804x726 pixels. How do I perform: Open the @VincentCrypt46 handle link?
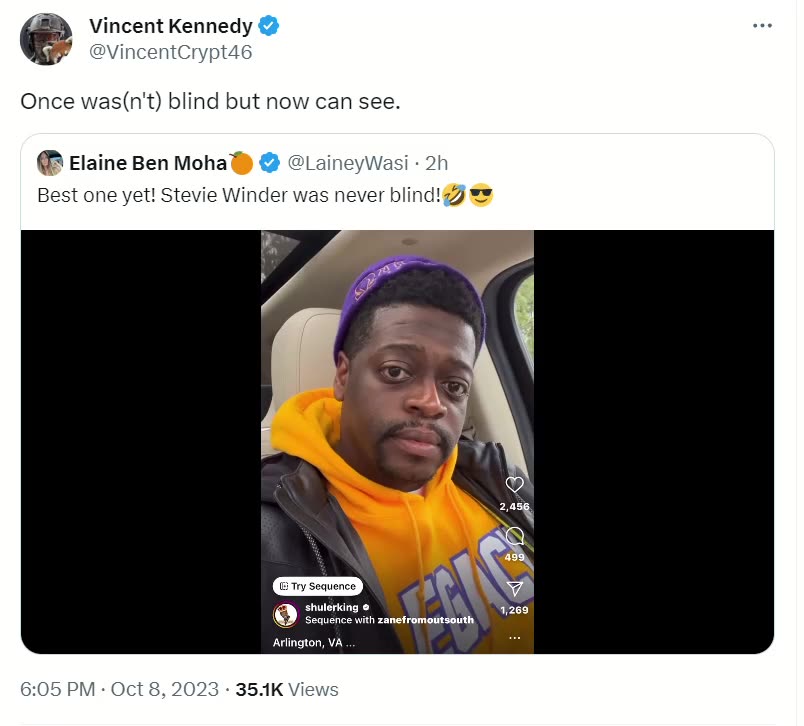point(171,53)
